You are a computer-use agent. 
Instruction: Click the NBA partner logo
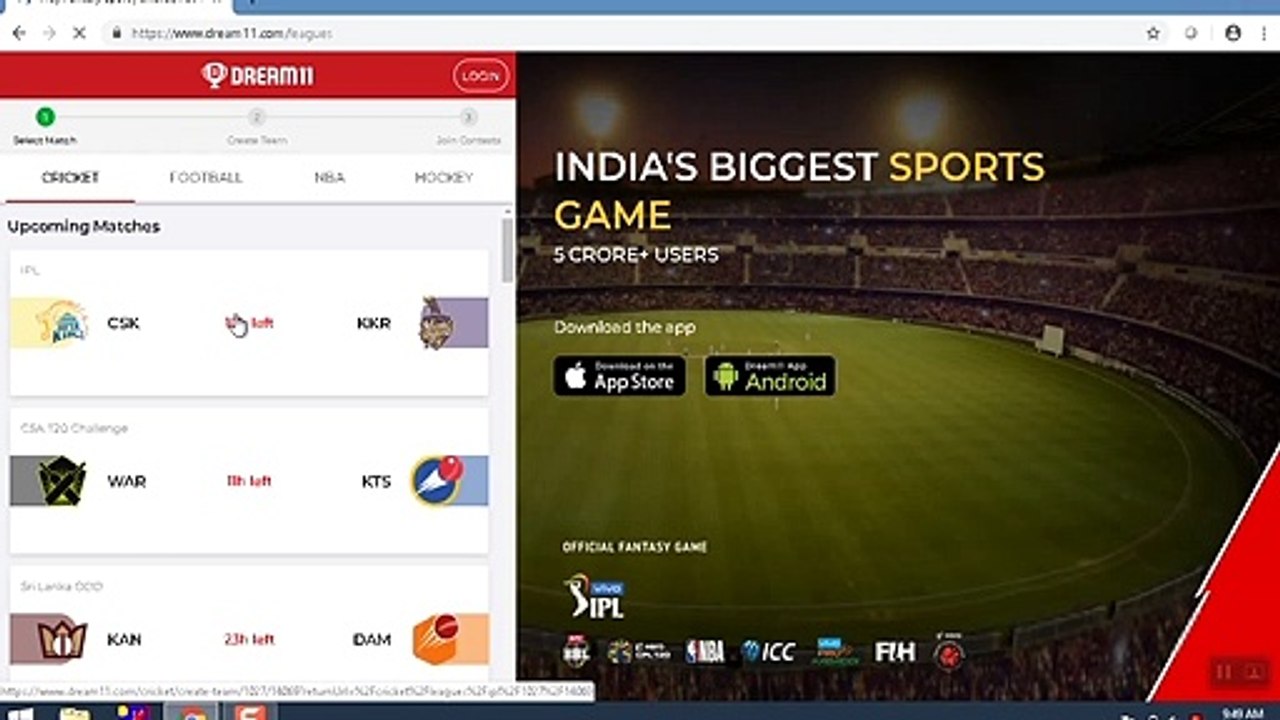pyautogui.click(x=705, y=652)
